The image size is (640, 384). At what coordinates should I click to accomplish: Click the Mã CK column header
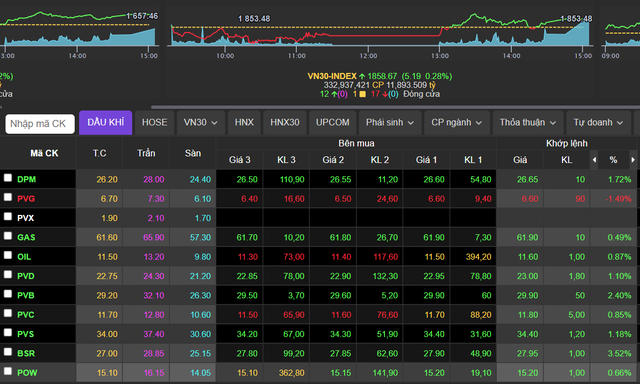(x=44, y=153)
